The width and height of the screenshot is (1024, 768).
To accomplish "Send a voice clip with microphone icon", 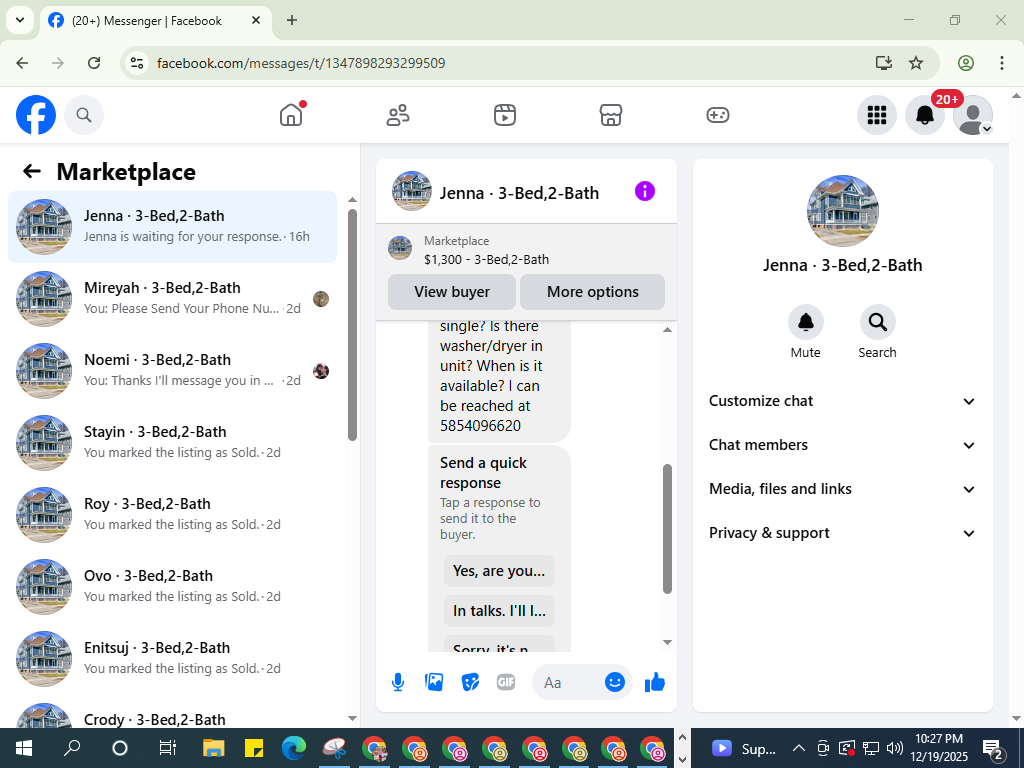I will click(x=398, y=682).
